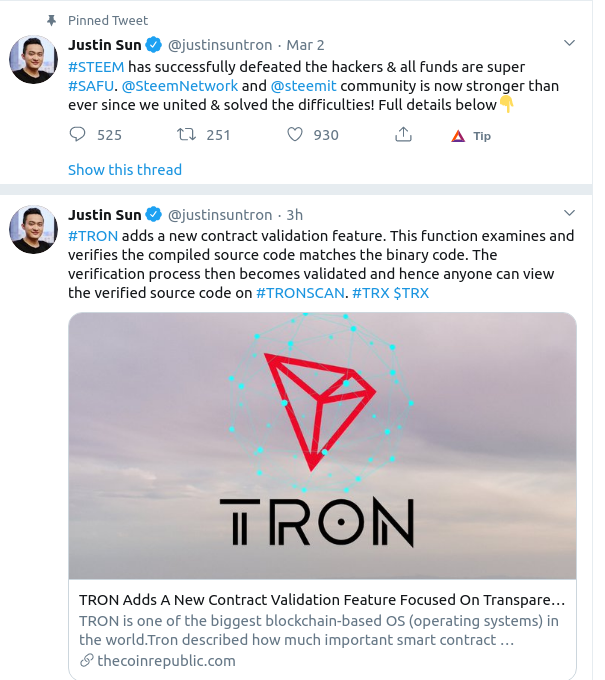Click Show this thread link
The height and width of the screenshot is (680, 605).
[x=125, y=170]
